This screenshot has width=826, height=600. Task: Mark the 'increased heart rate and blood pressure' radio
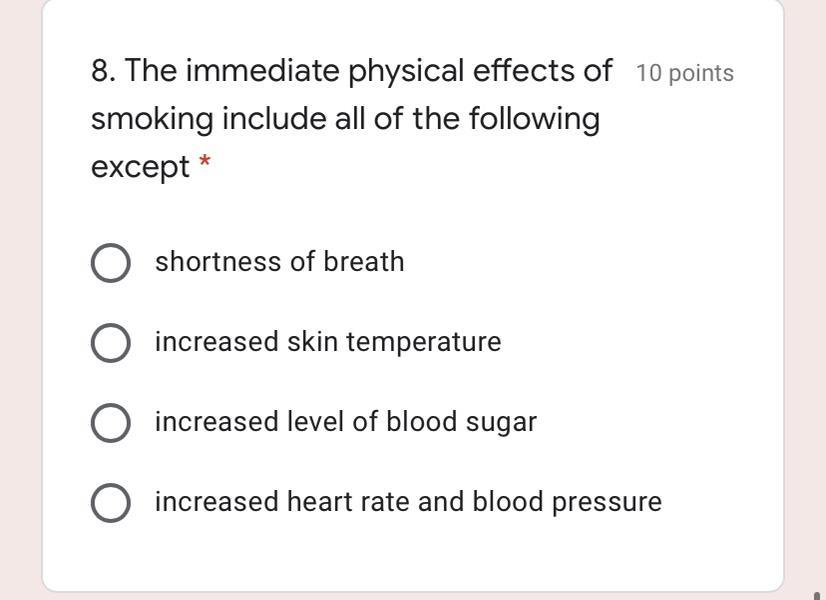tap(111, 503)
